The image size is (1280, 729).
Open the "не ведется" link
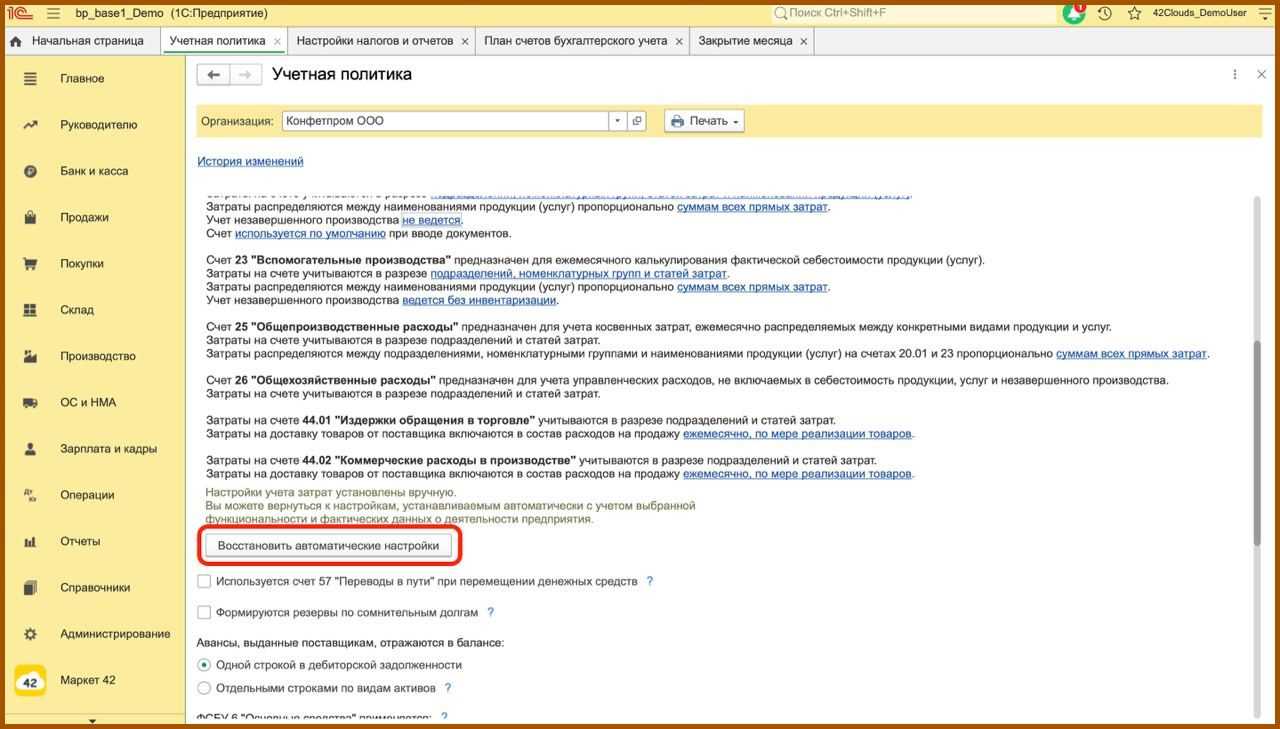[431, 220]
